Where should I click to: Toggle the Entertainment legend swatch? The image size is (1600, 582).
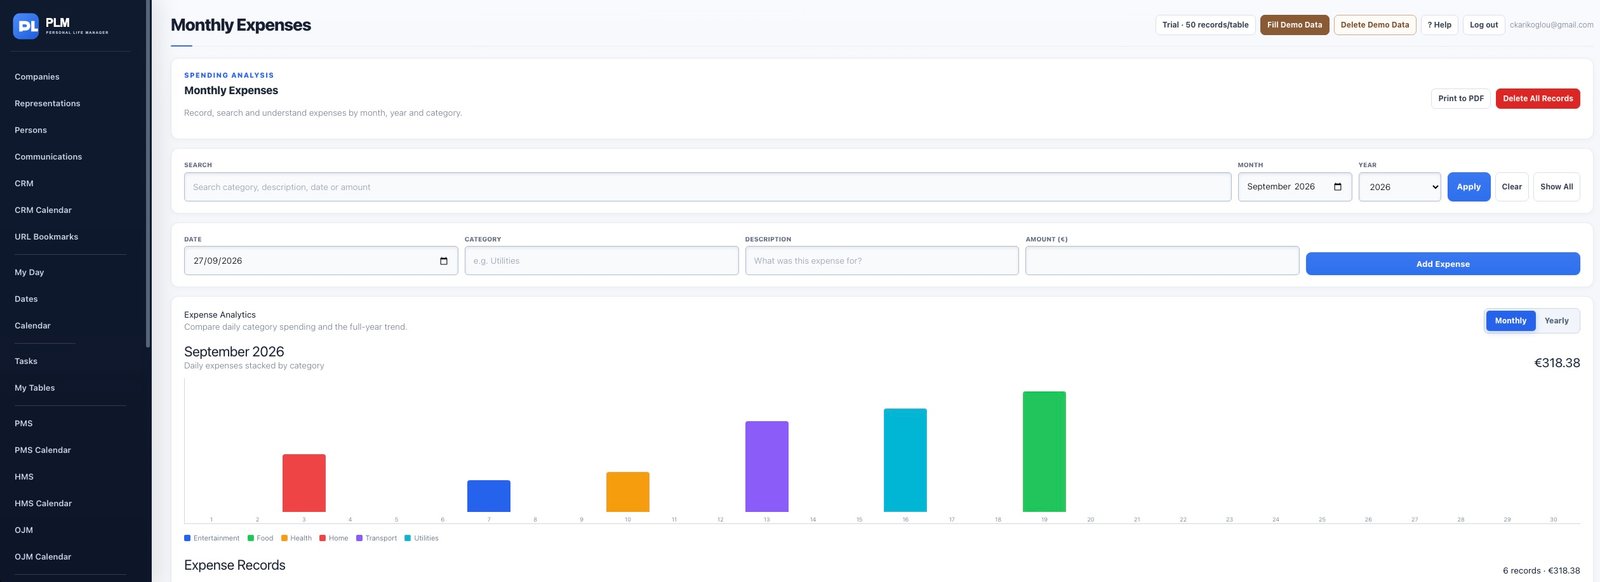pyautogui.click(x=187, y=538)
